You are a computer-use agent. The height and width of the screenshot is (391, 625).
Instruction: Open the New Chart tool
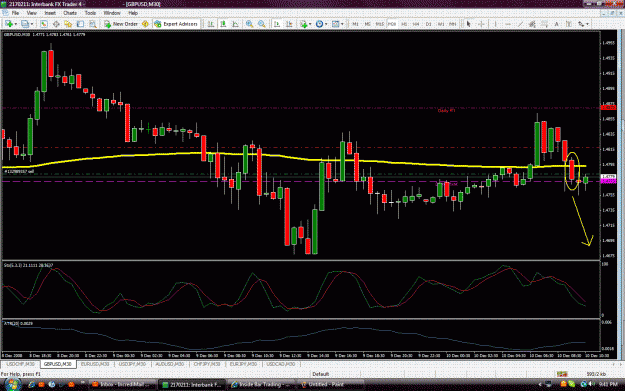pyautogui.click(x=8, y=24)
